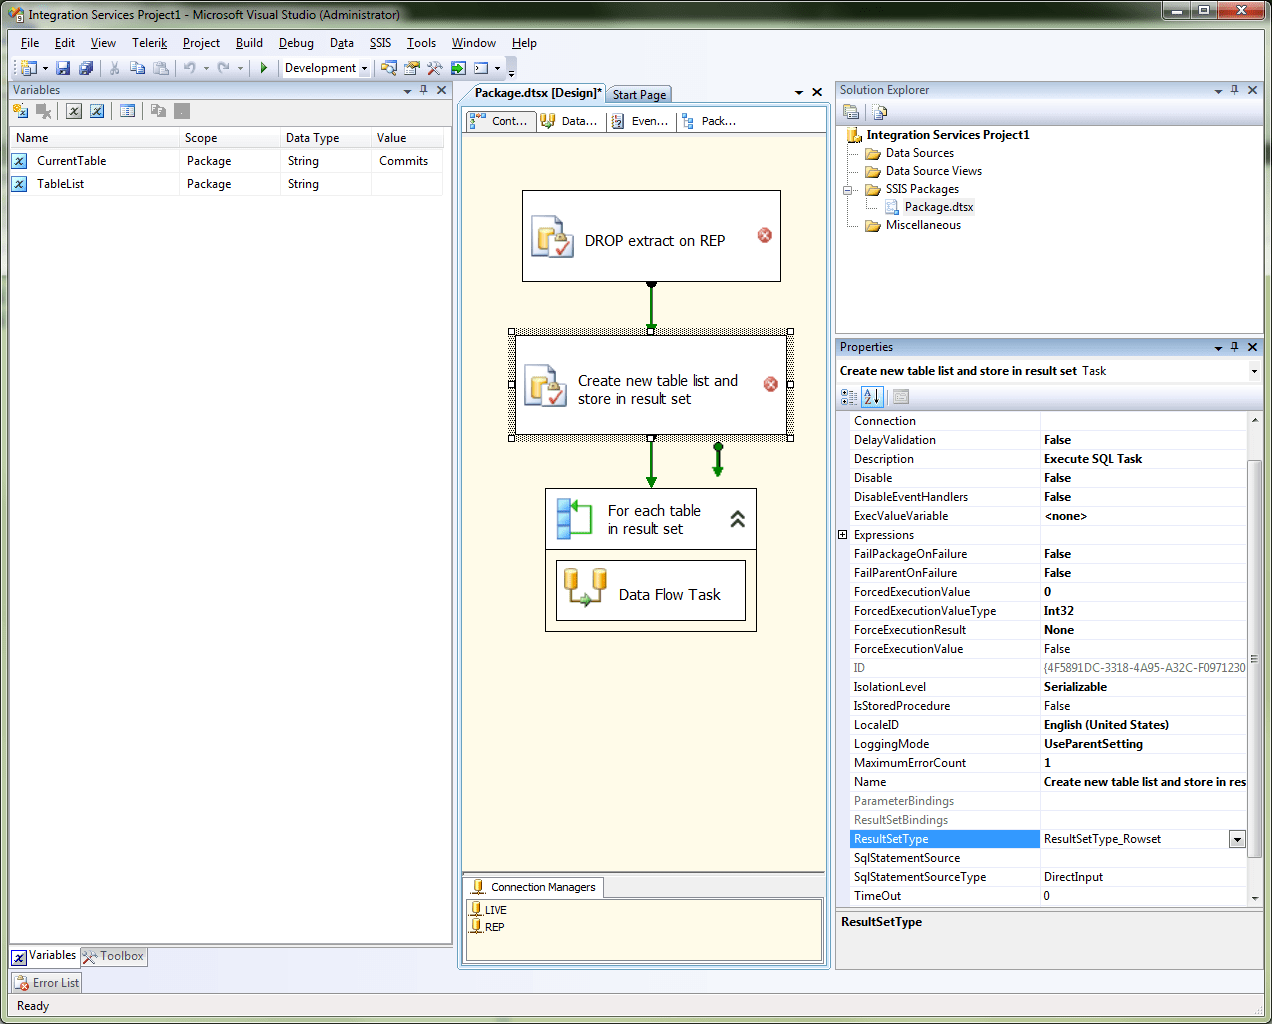Switch Properties grid to Categorized view

coord(849,397)
